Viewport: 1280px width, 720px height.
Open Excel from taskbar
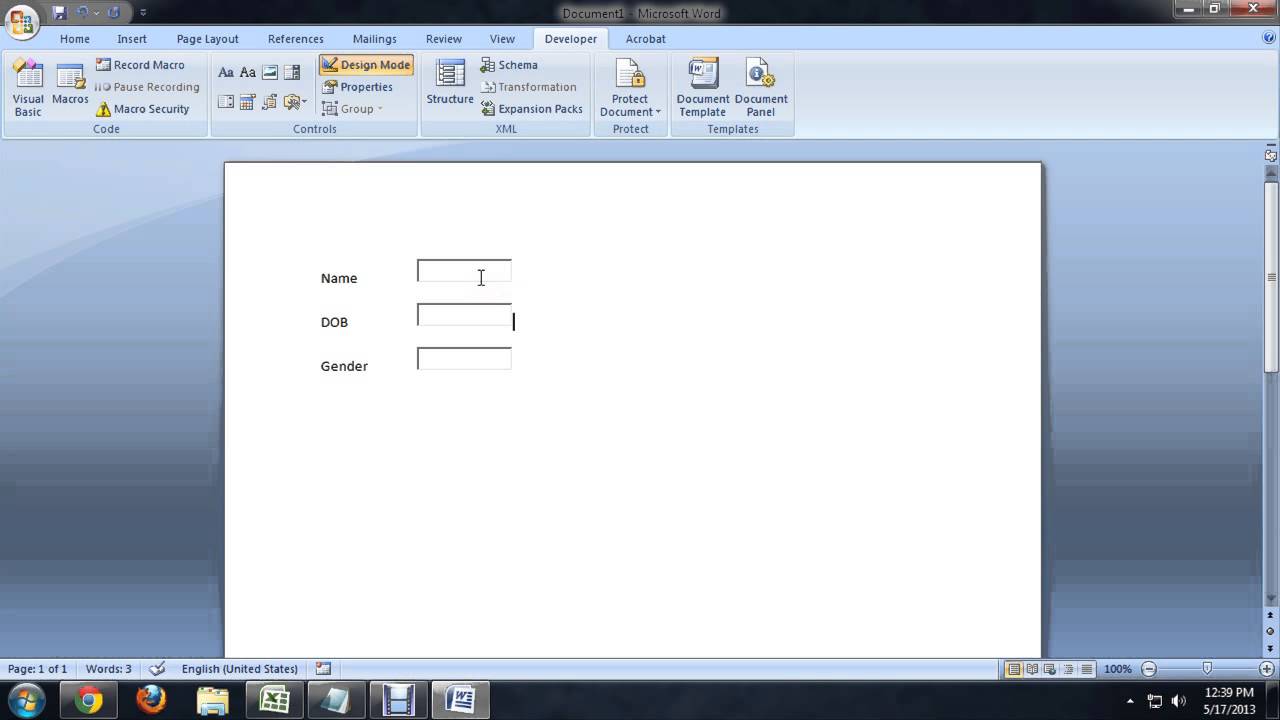tap(274, 700)
